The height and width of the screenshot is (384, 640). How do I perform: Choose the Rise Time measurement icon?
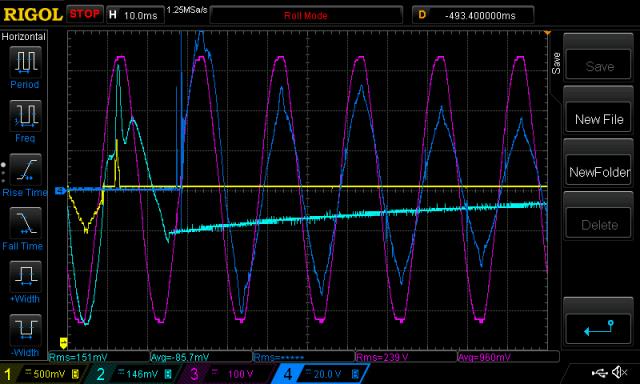(25, 169)
